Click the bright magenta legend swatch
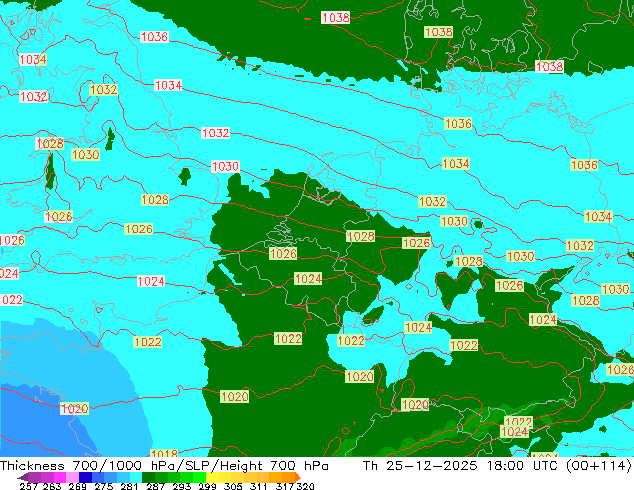Viewport: 634px width, 490px height. [x=60, y=477]
